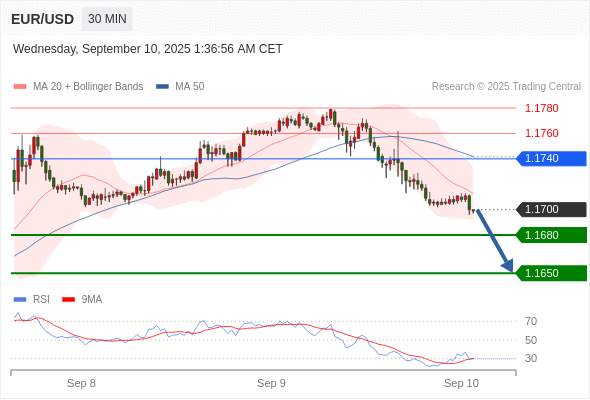Click the MA 50 legend blue swatch
Viewport: 590px width, 400px height.
[x=163, y=87]
